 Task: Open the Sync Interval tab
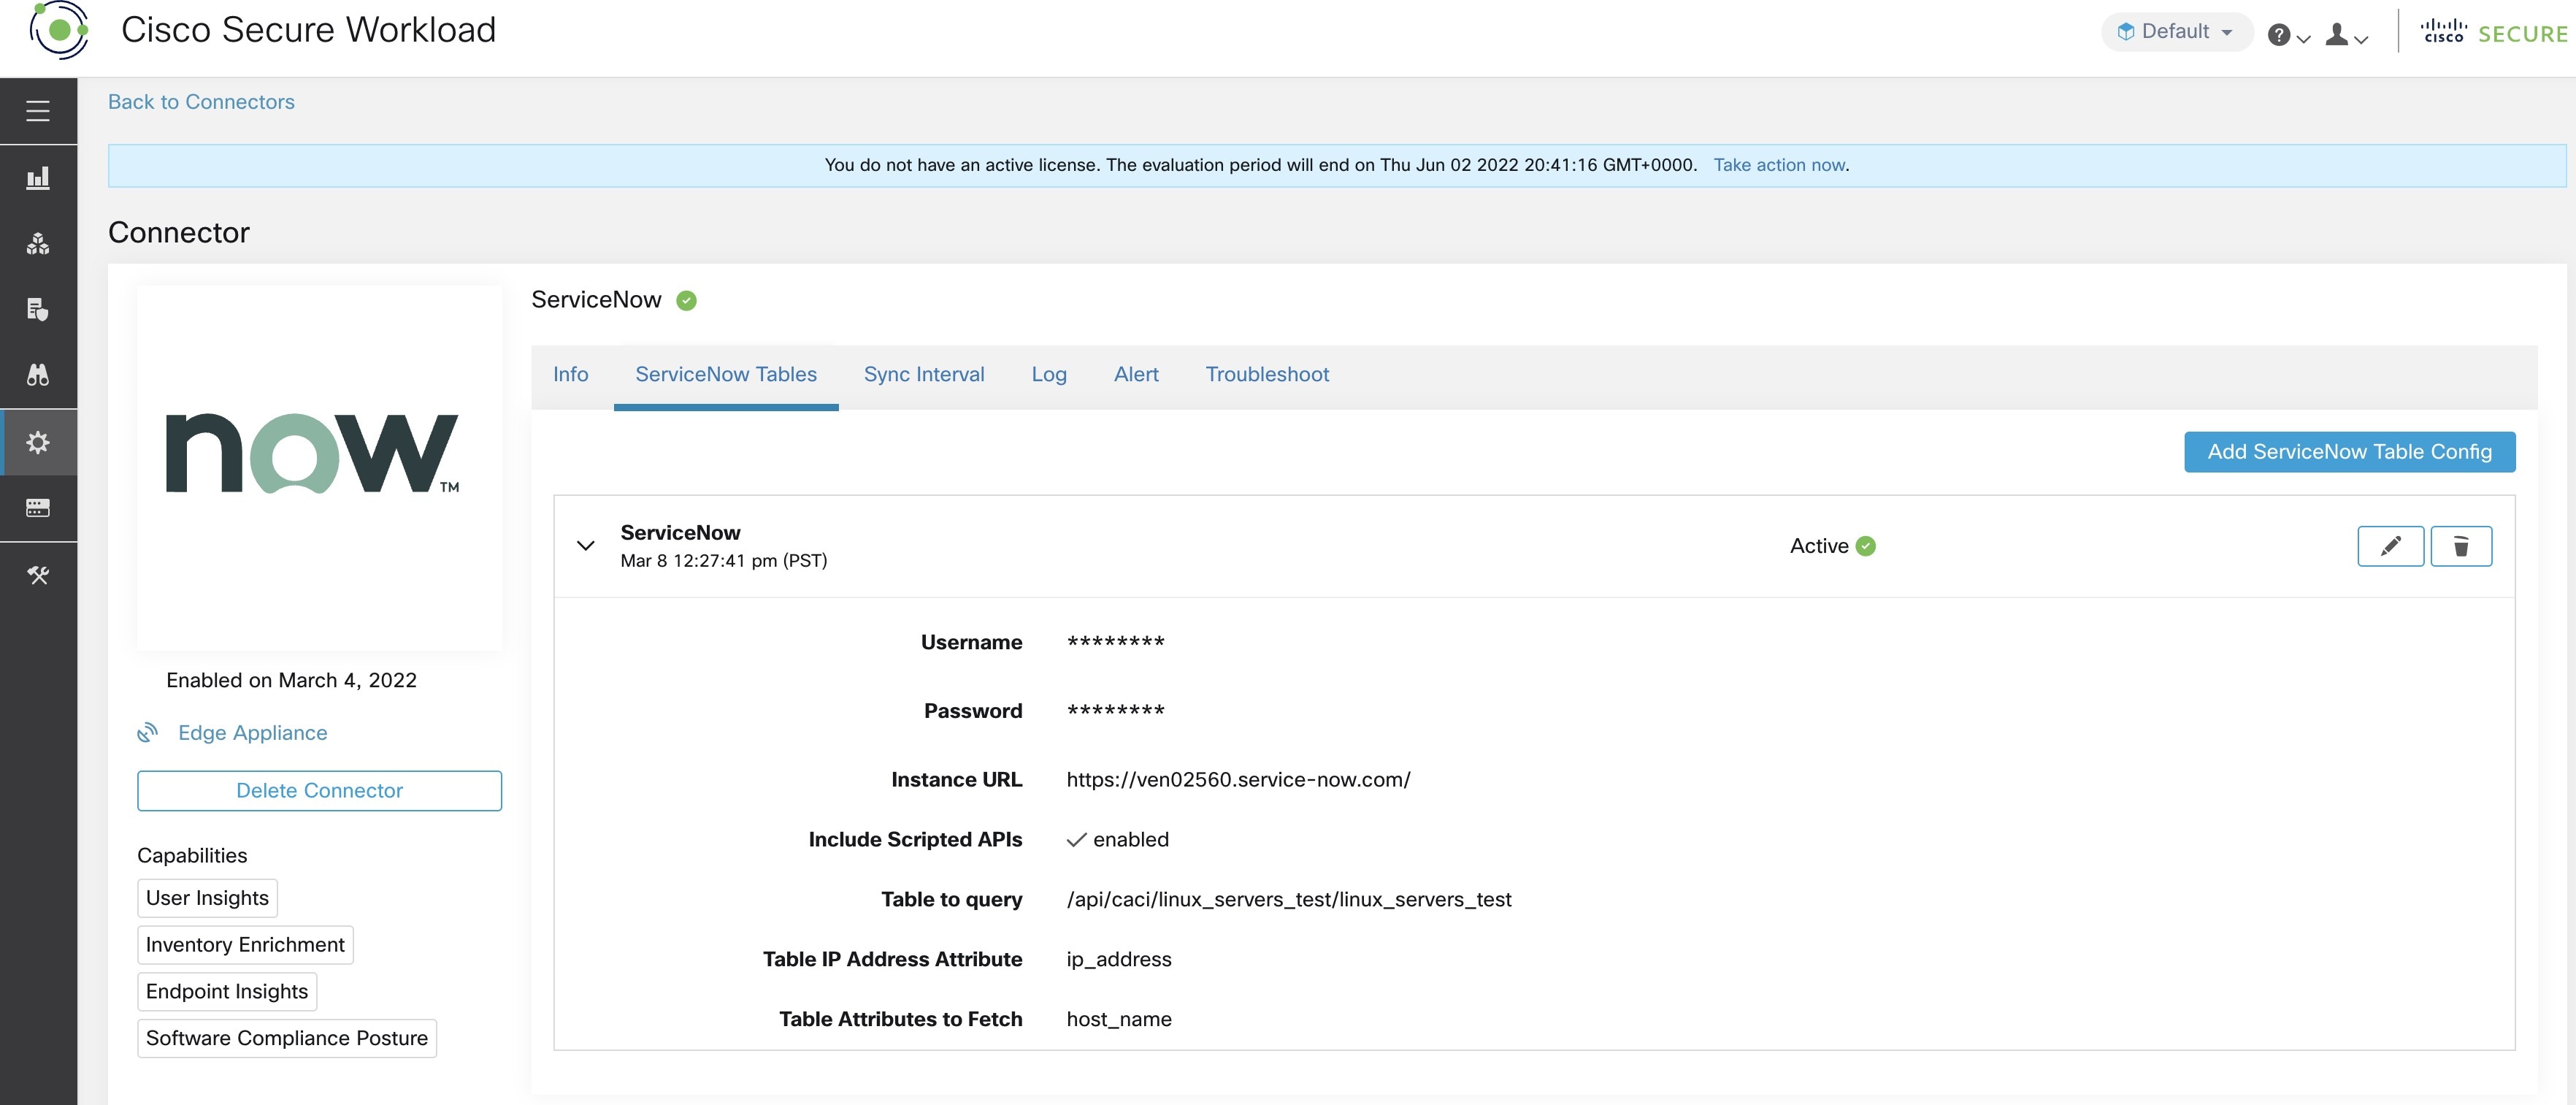924,374
